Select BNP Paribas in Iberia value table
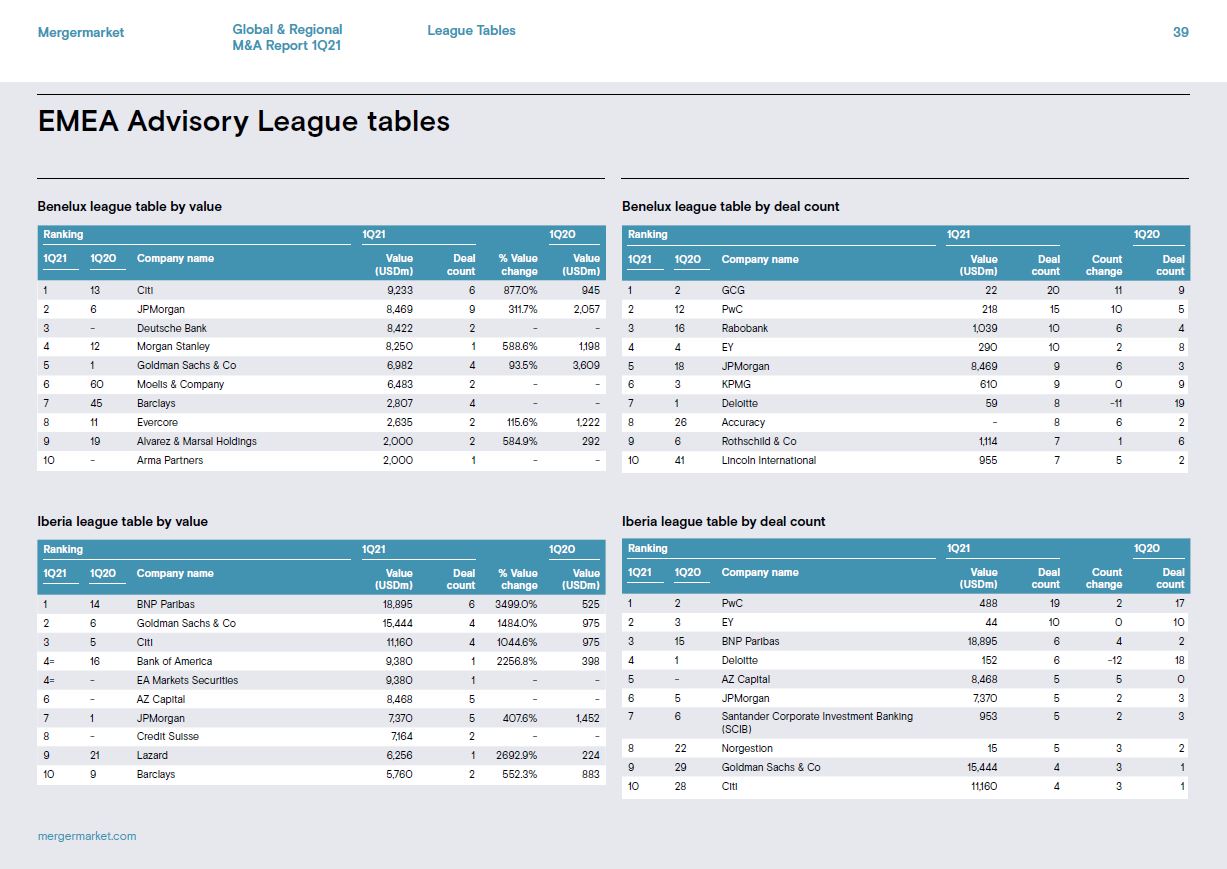The image size is (1227, 869). tap(166, 605)
